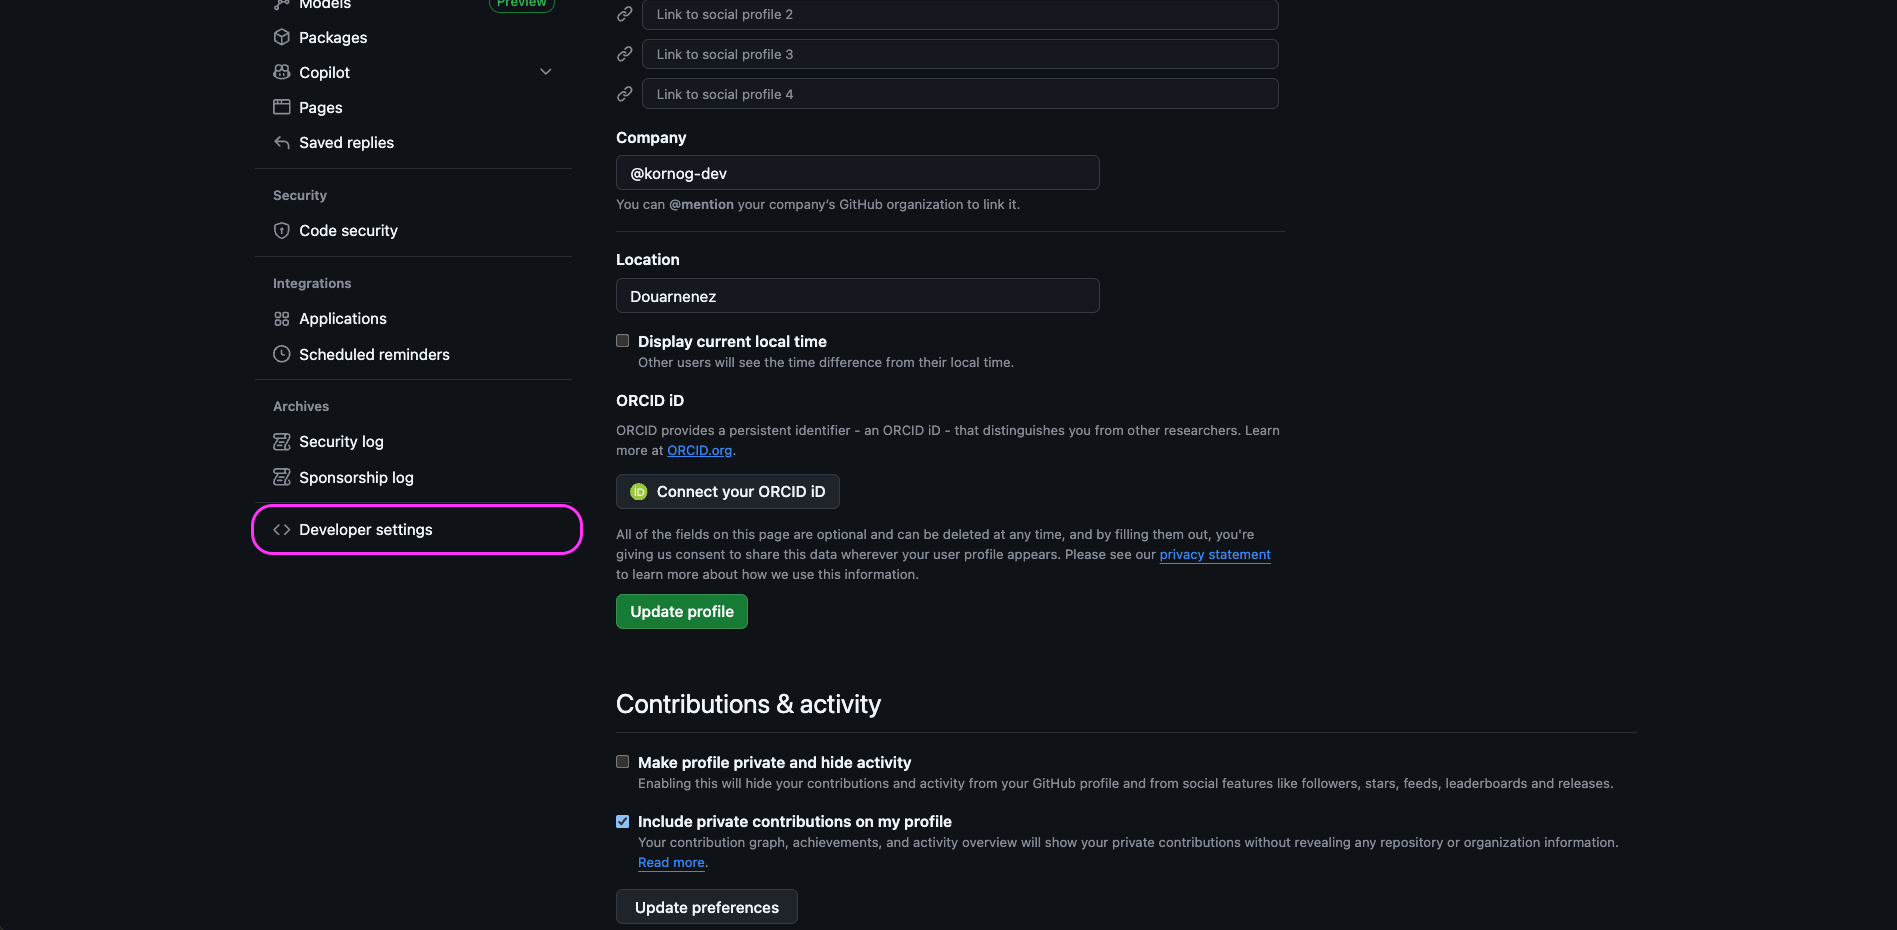Select the Code security shield icon
Screen dimensions: 1897x930
pyautogui.click(x=282, y=230)
